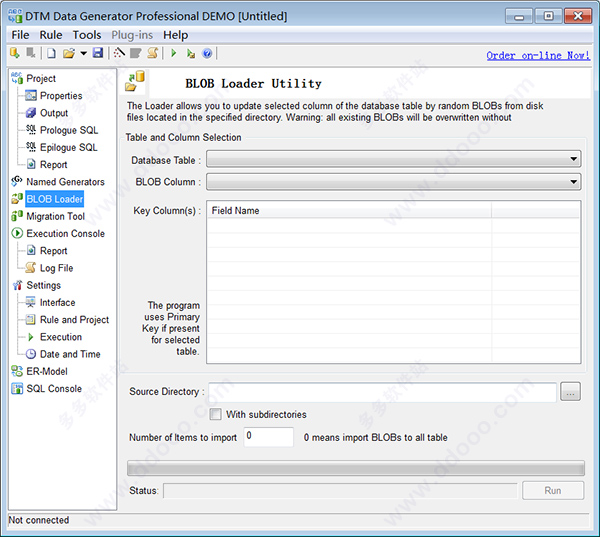The image size is (600, 537).
Task: Open help via blue question mark icon
Action: coord(207,53)
